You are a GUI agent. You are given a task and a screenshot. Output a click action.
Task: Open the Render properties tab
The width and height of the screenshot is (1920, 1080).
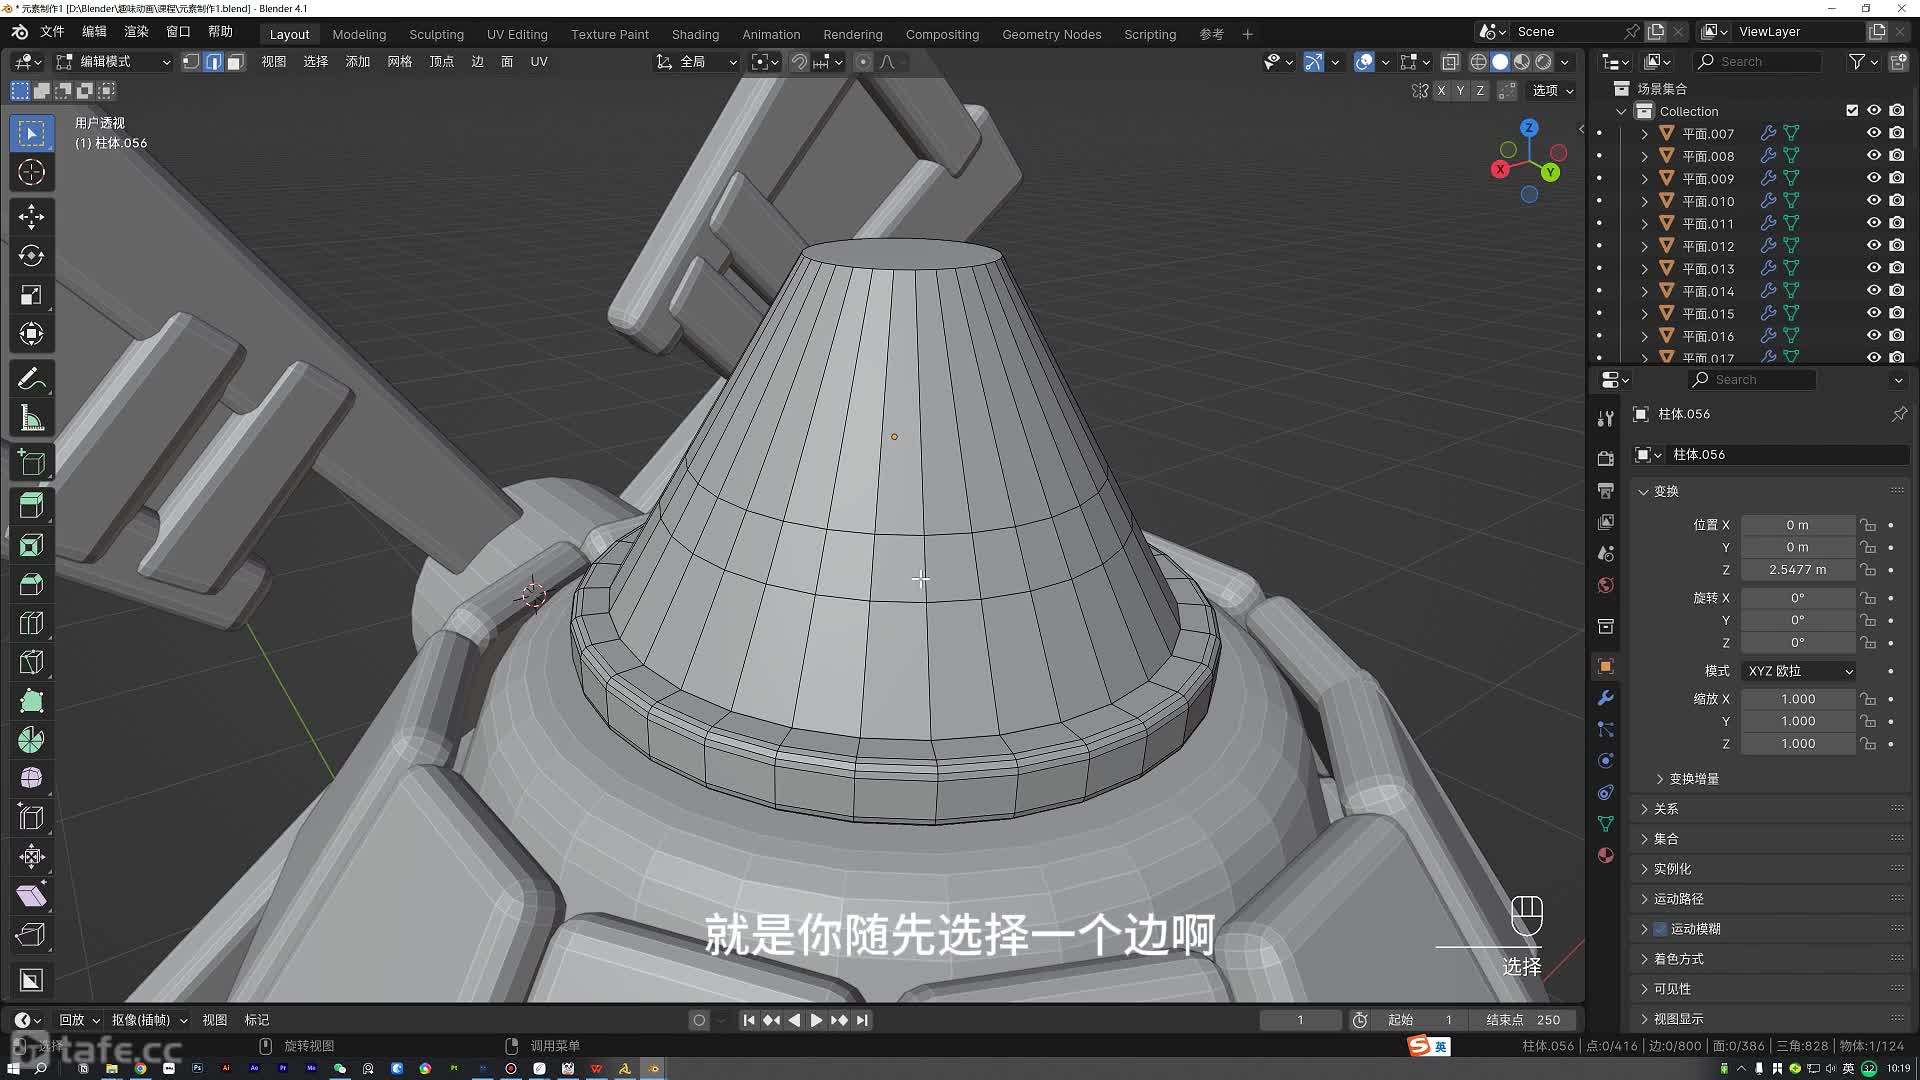pos(1606,458)
